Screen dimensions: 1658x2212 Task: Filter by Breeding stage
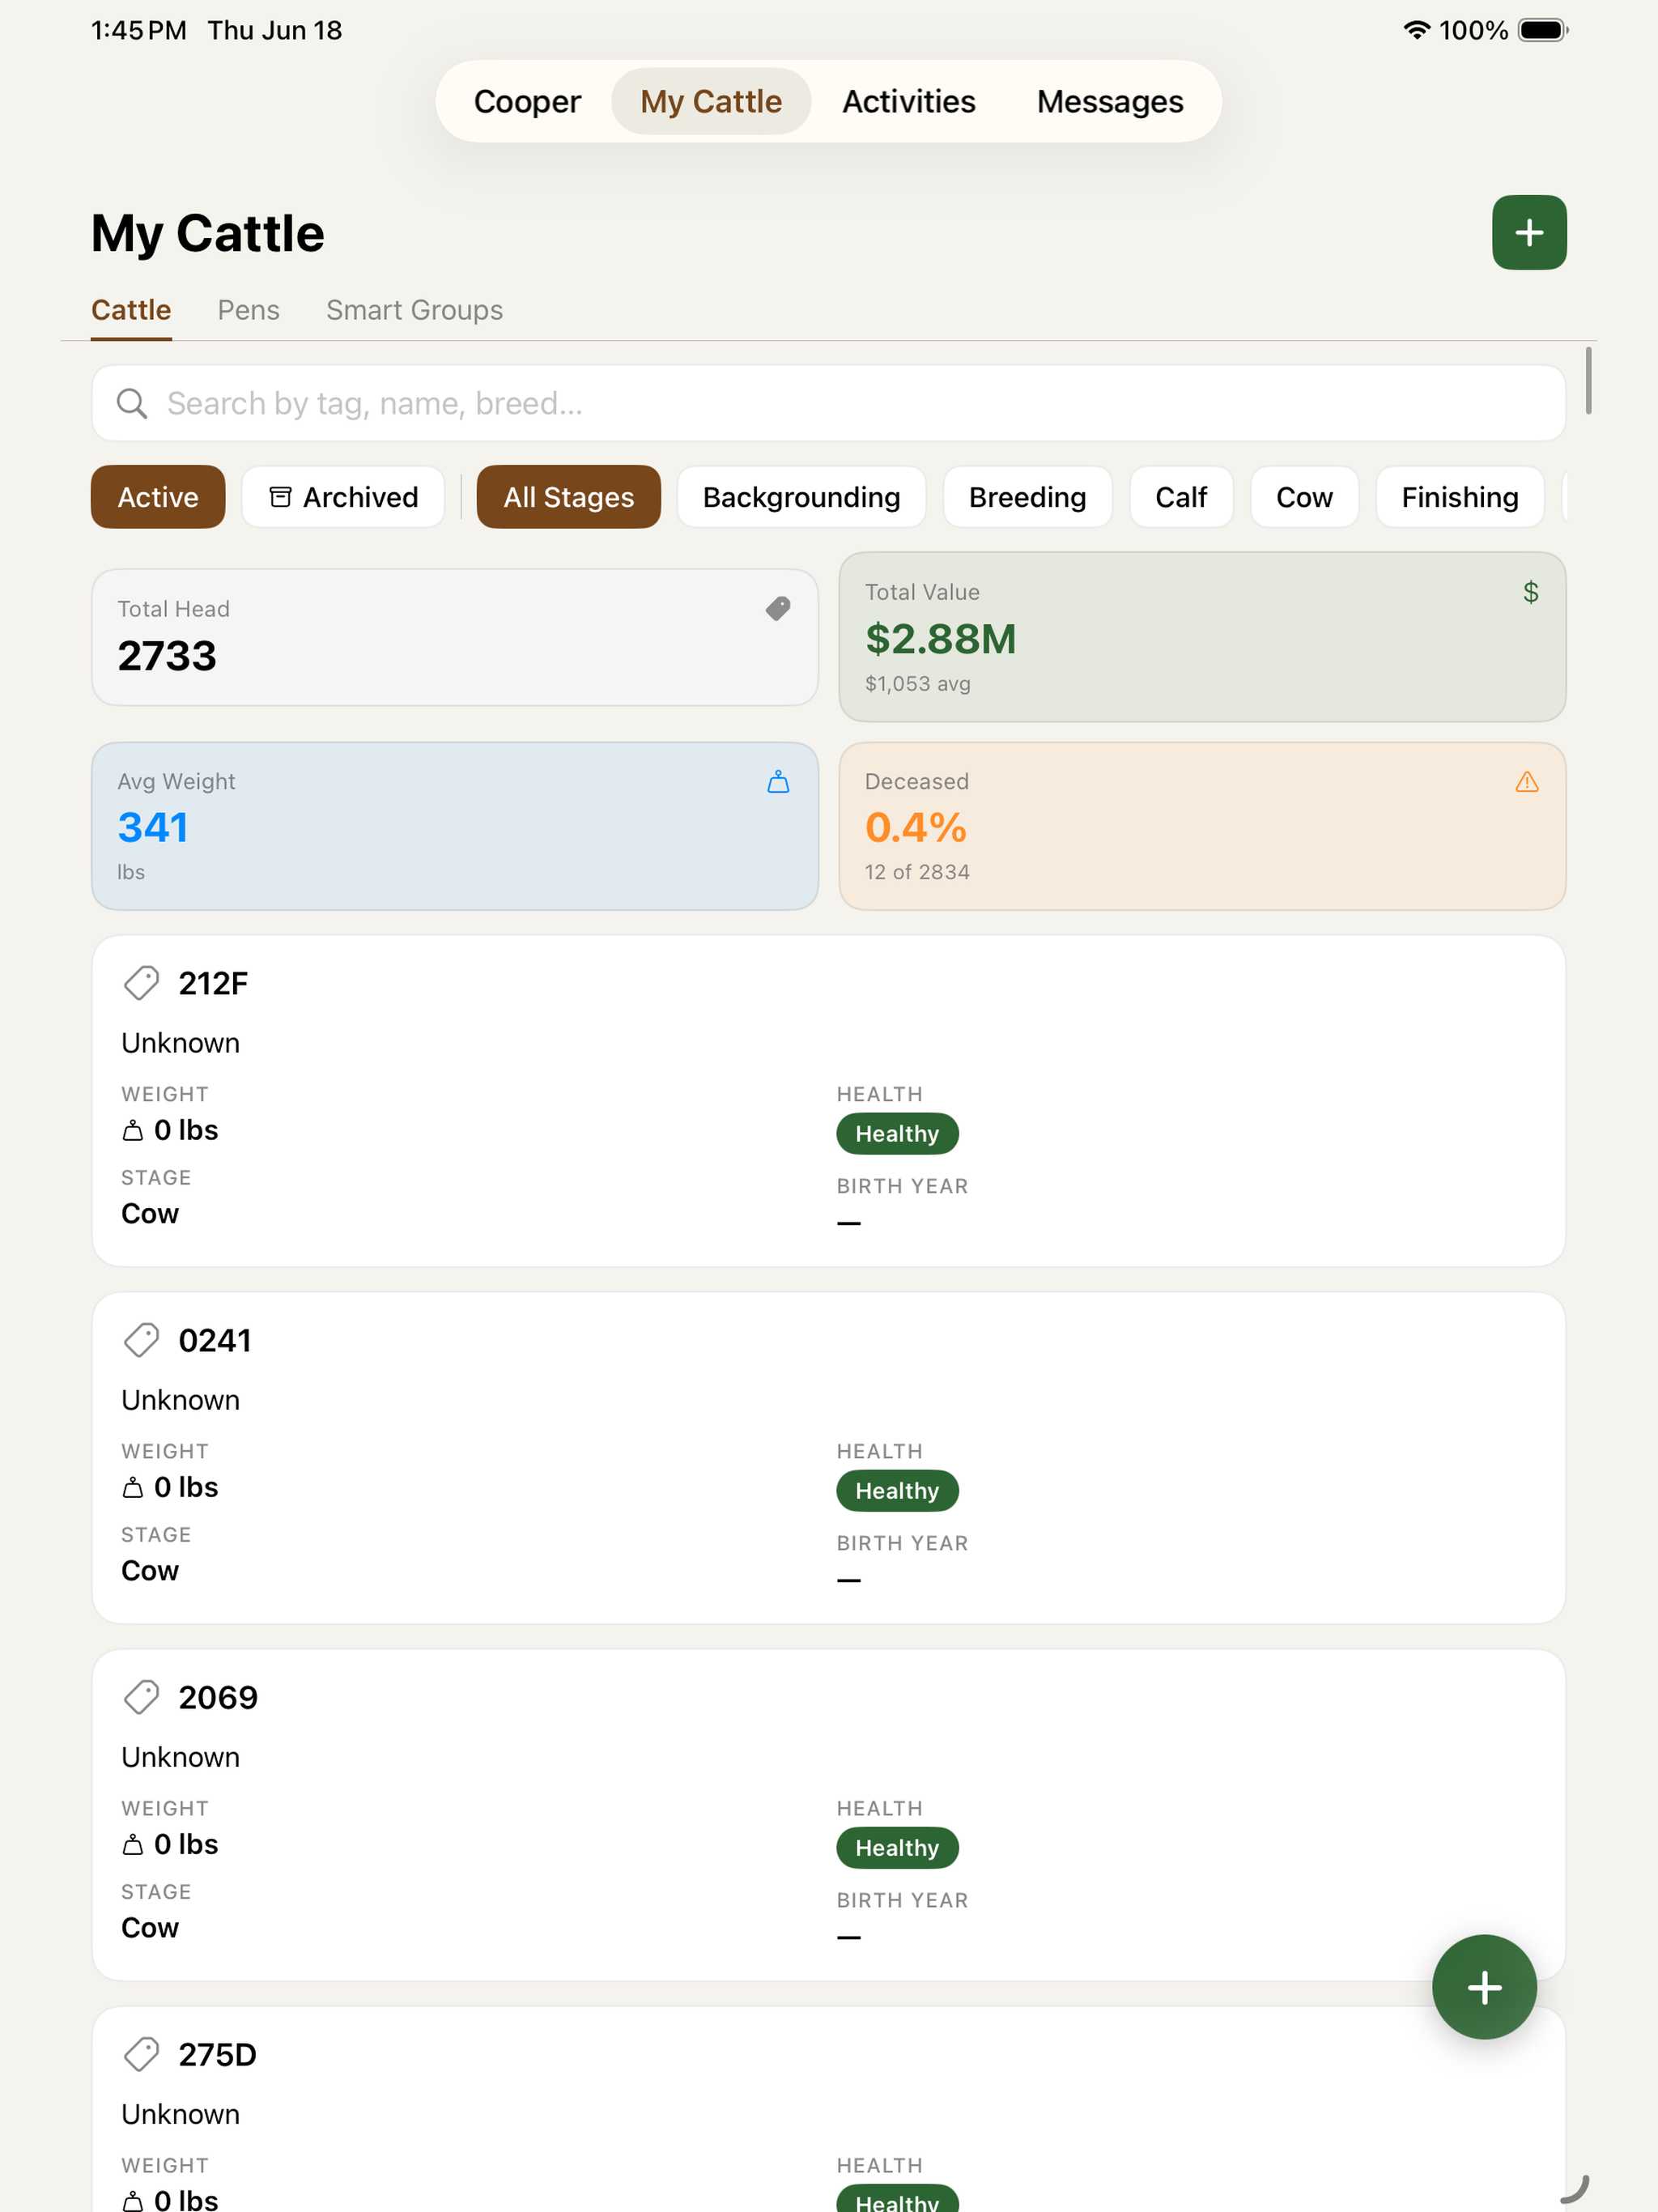click(x=1027, y=497)
